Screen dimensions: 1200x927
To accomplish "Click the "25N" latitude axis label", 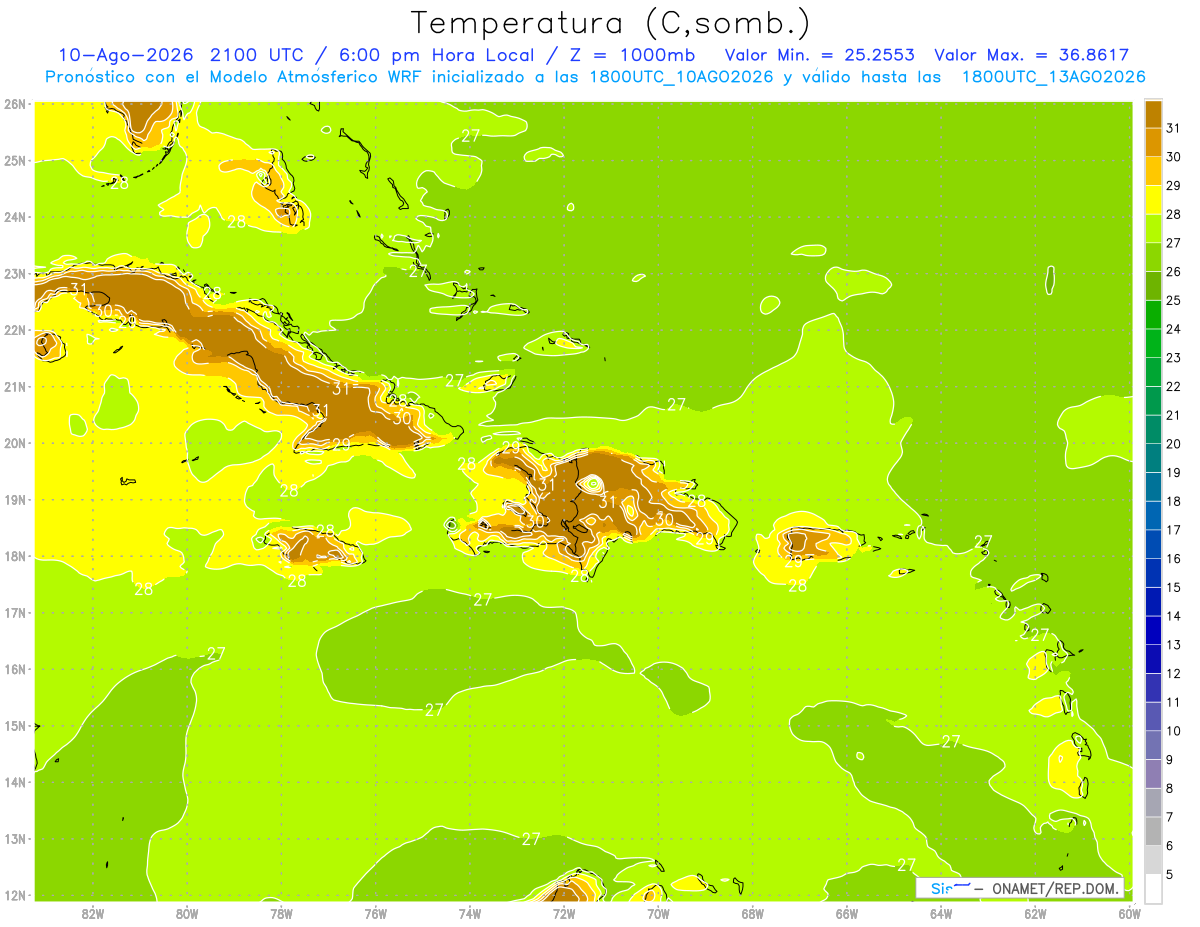I will (x=15, y=161).
